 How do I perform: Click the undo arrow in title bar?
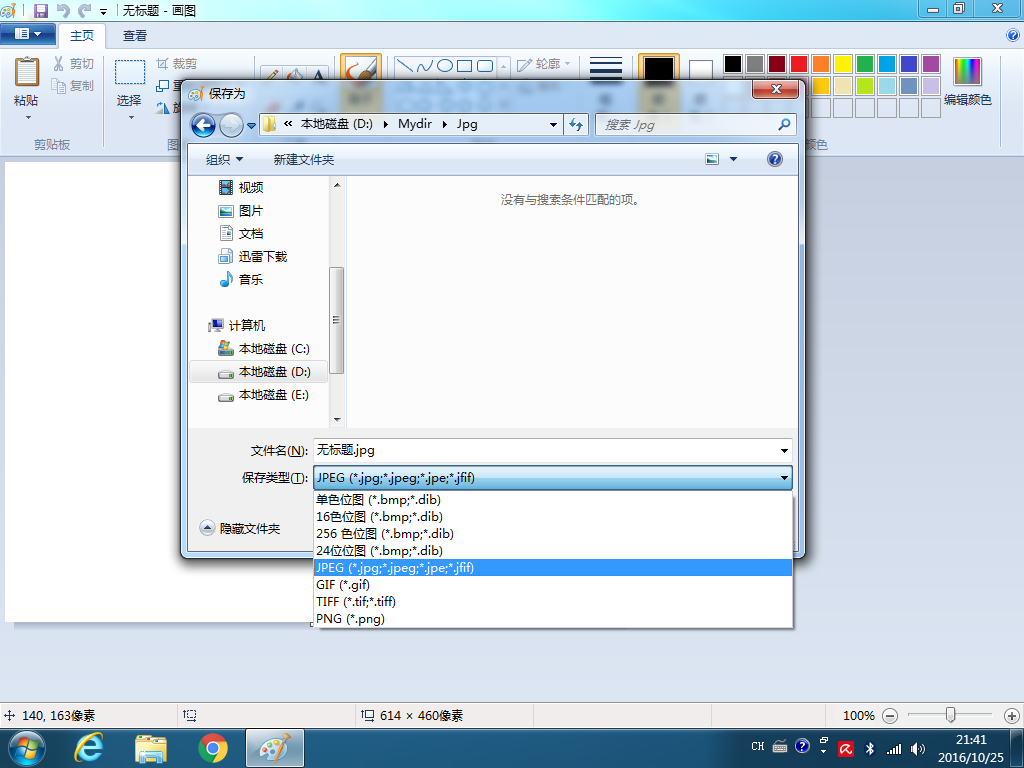point(63,10)
